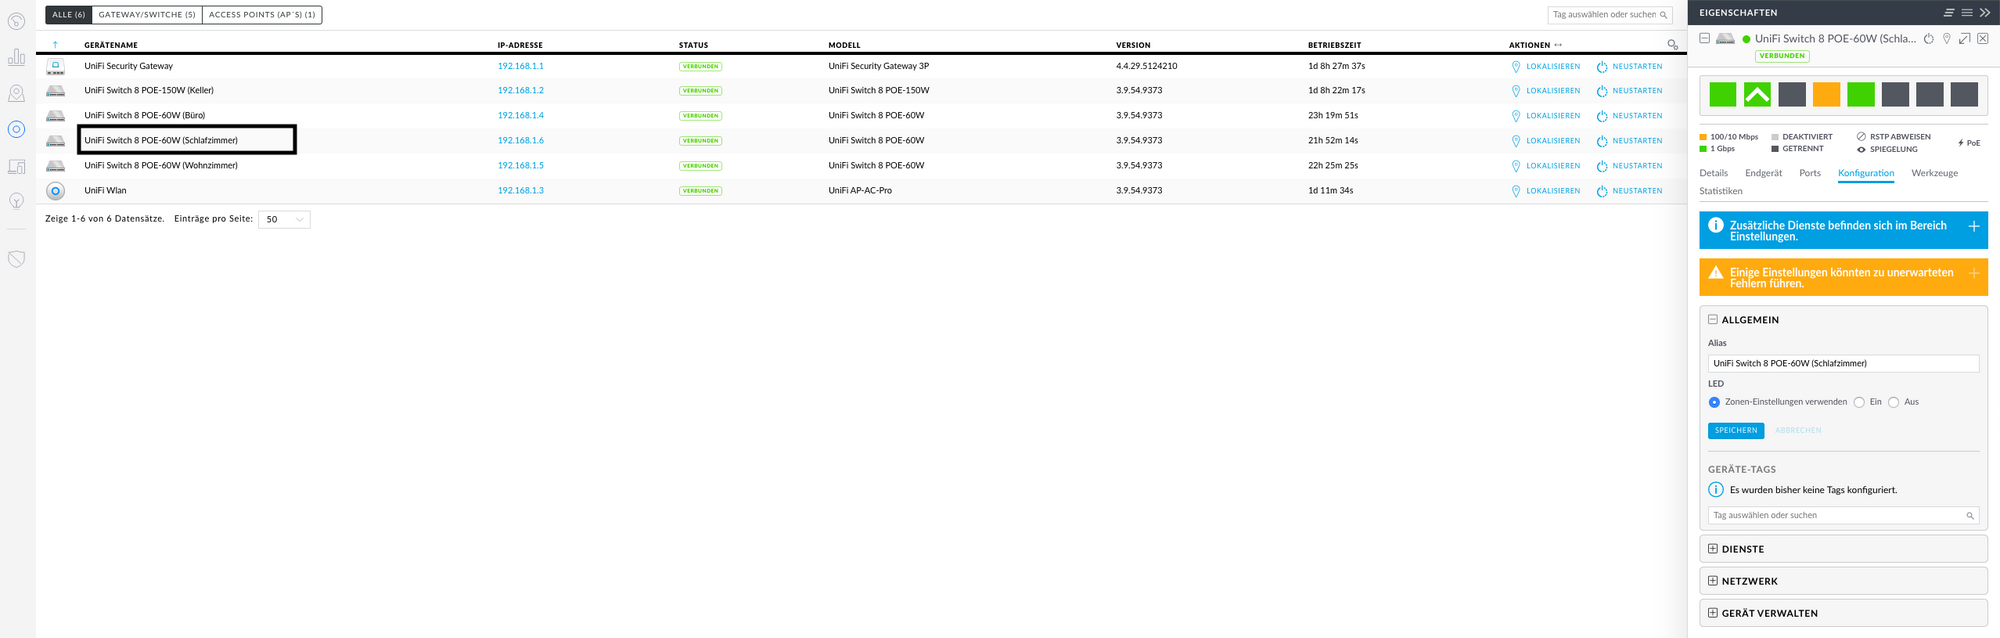This screenshot has width=2000, height=638.
Task: Open the Statistics bar-chart sidebar icon
Action: coord(16,57)
